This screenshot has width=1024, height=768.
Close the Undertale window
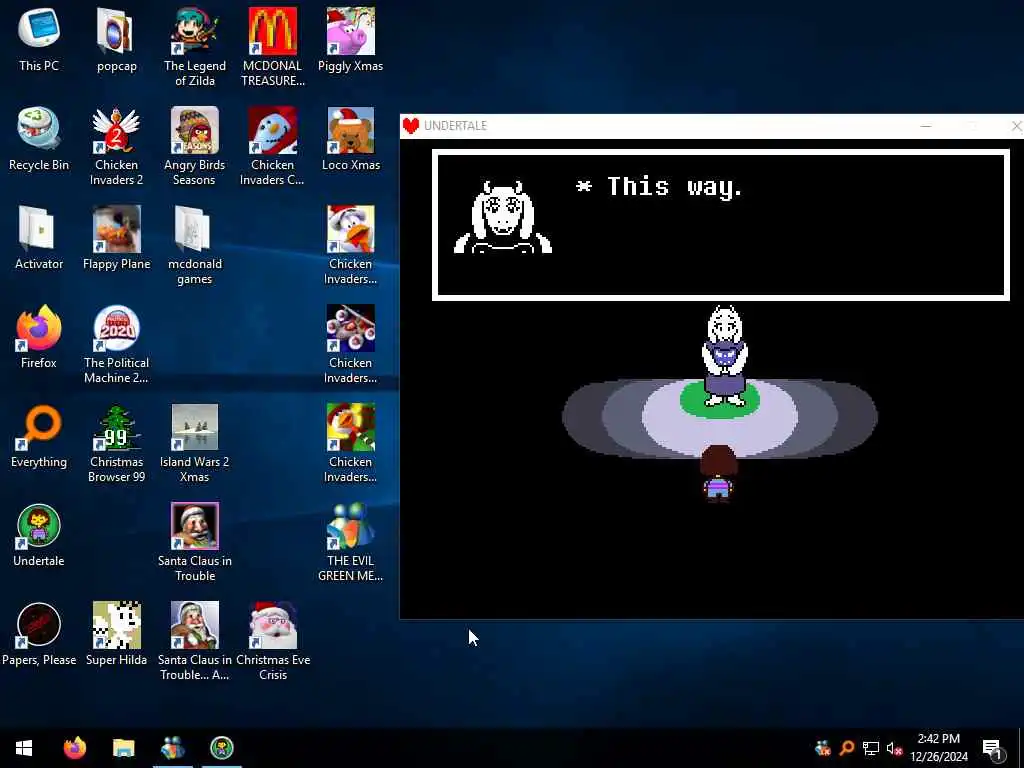pos(1016,126)
